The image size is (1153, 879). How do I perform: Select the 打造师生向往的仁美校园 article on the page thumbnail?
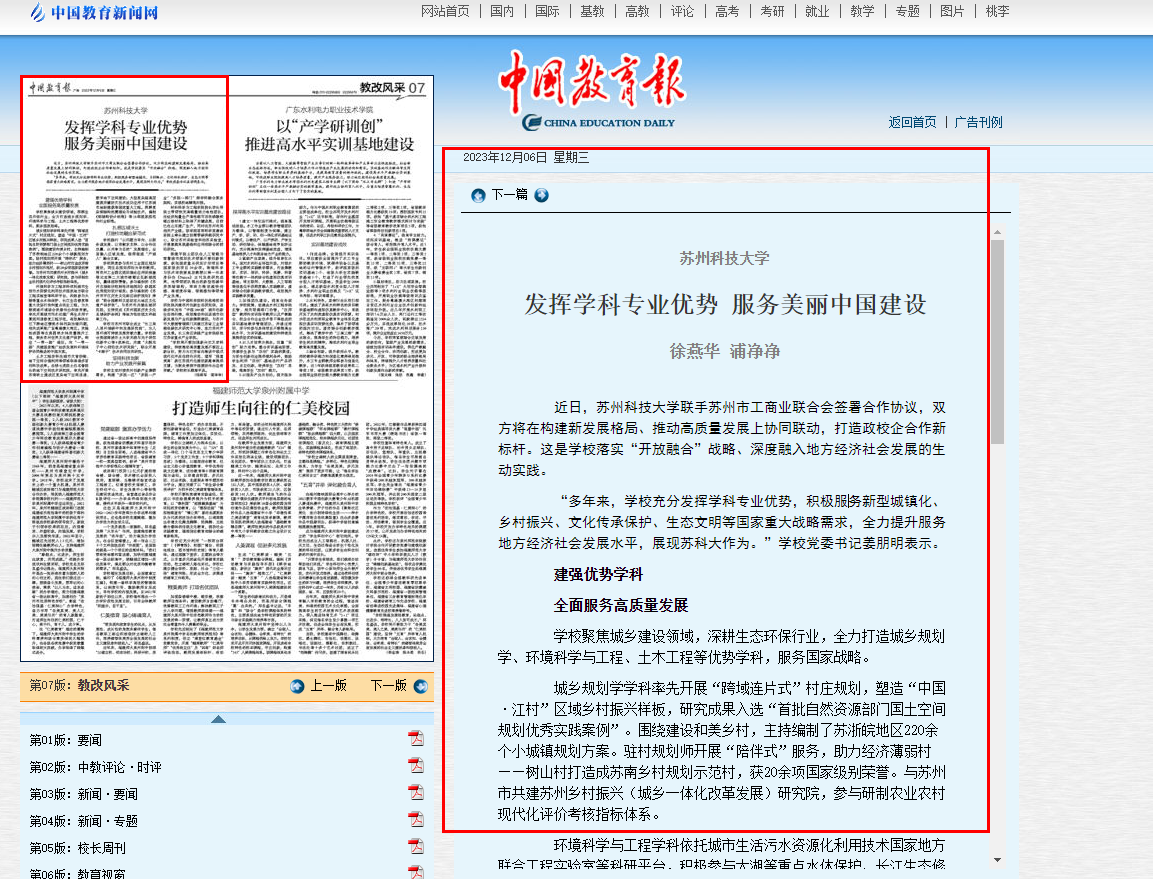[261, 408]
